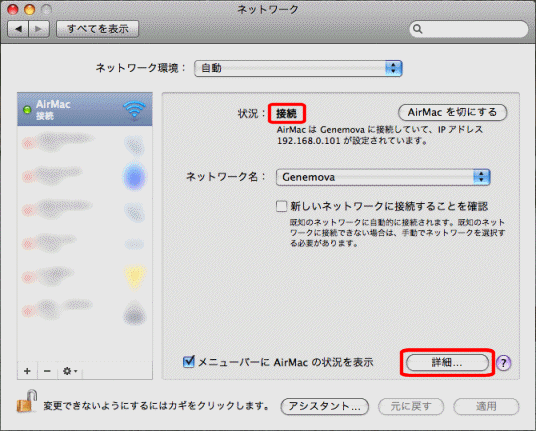Click the magnifier icon in search field
Image resolution: width=536 pixels, height=431 pixels.
[417, 29]
